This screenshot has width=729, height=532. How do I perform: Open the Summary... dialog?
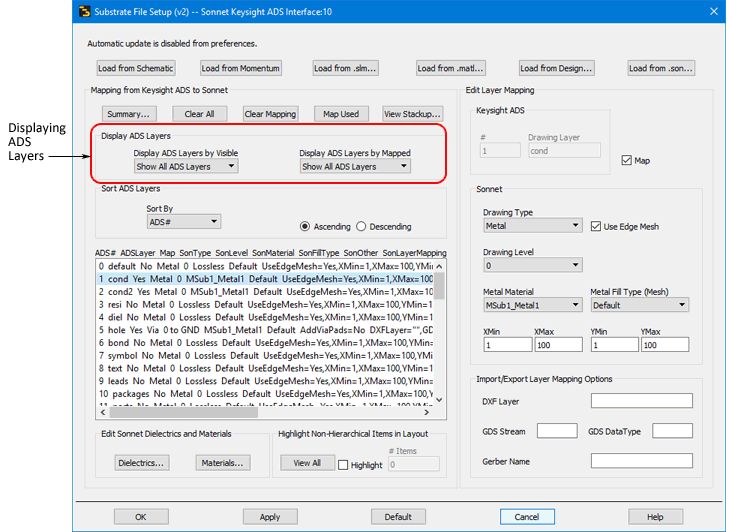click(129, 114)
